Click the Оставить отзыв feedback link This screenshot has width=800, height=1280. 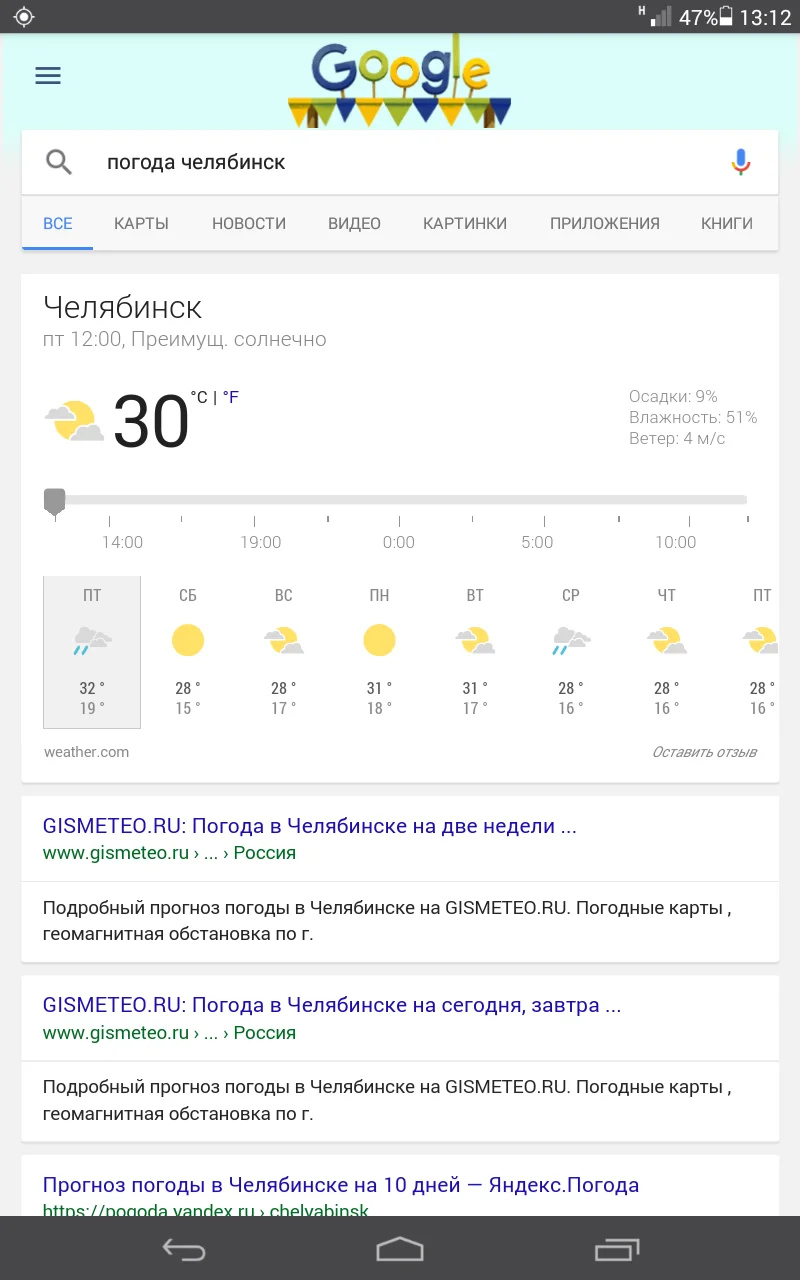704,752
